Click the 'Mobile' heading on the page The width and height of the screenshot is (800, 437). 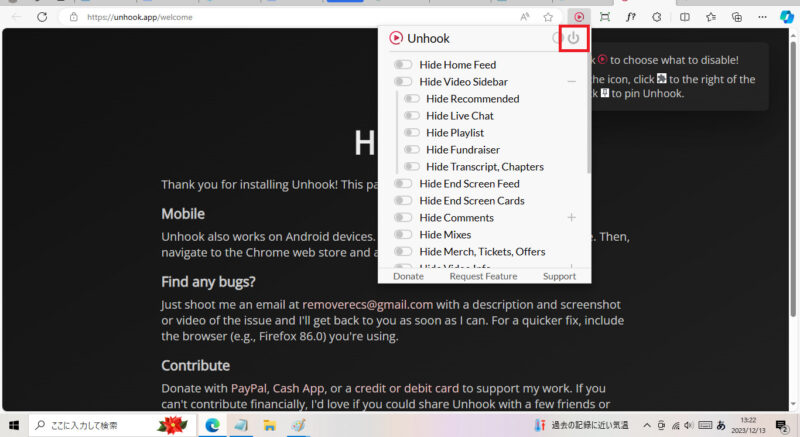pyautogui.click(x=183, y=214)
